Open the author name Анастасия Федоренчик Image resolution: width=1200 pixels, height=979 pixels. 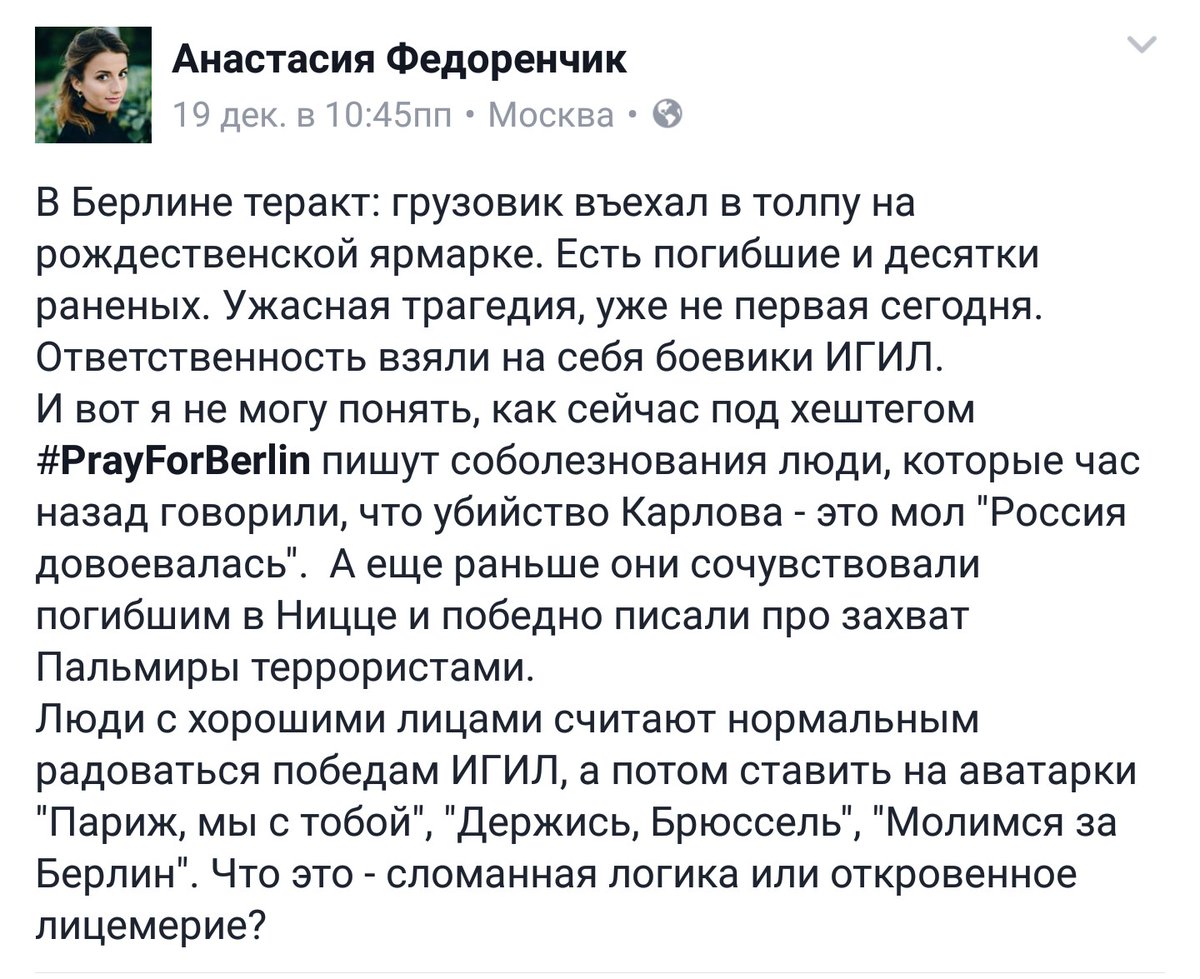(x=400, y=60)
